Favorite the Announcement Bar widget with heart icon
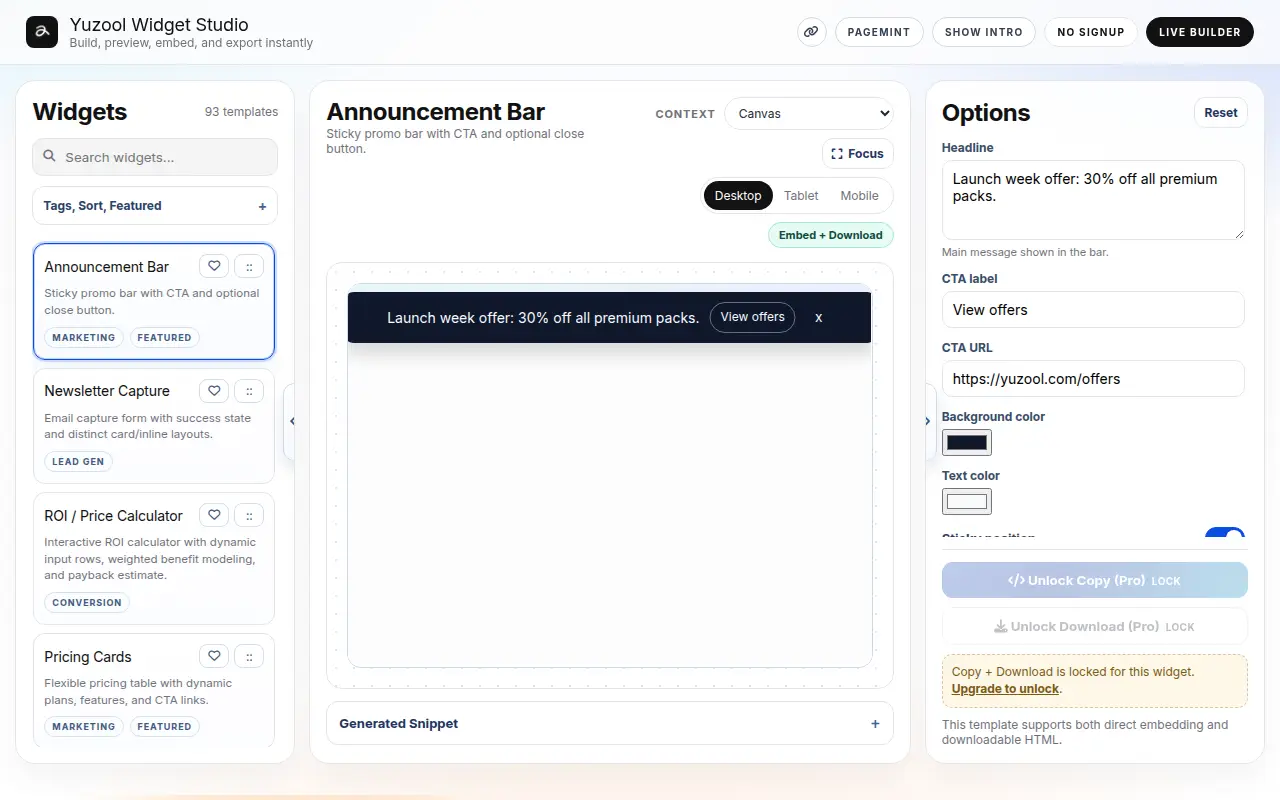This screenshot has height=800, width=1280. (213, 266)
